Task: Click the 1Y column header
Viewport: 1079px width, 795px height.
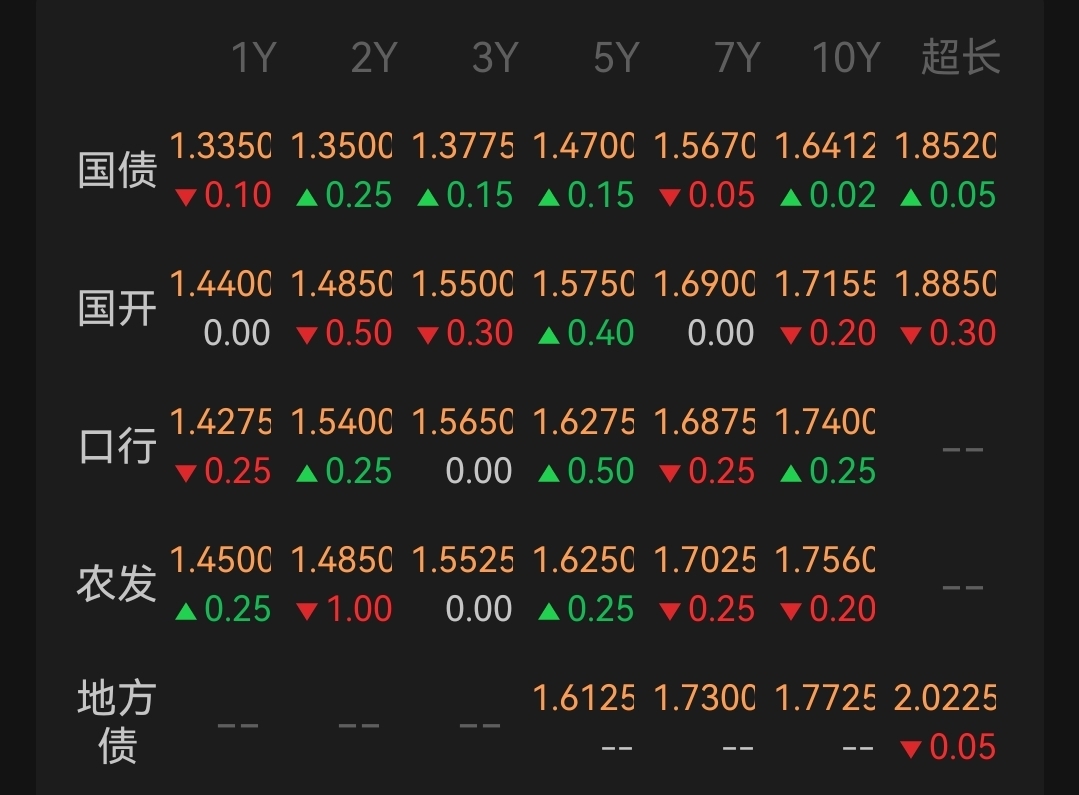Action: click(x=253, y=57)
